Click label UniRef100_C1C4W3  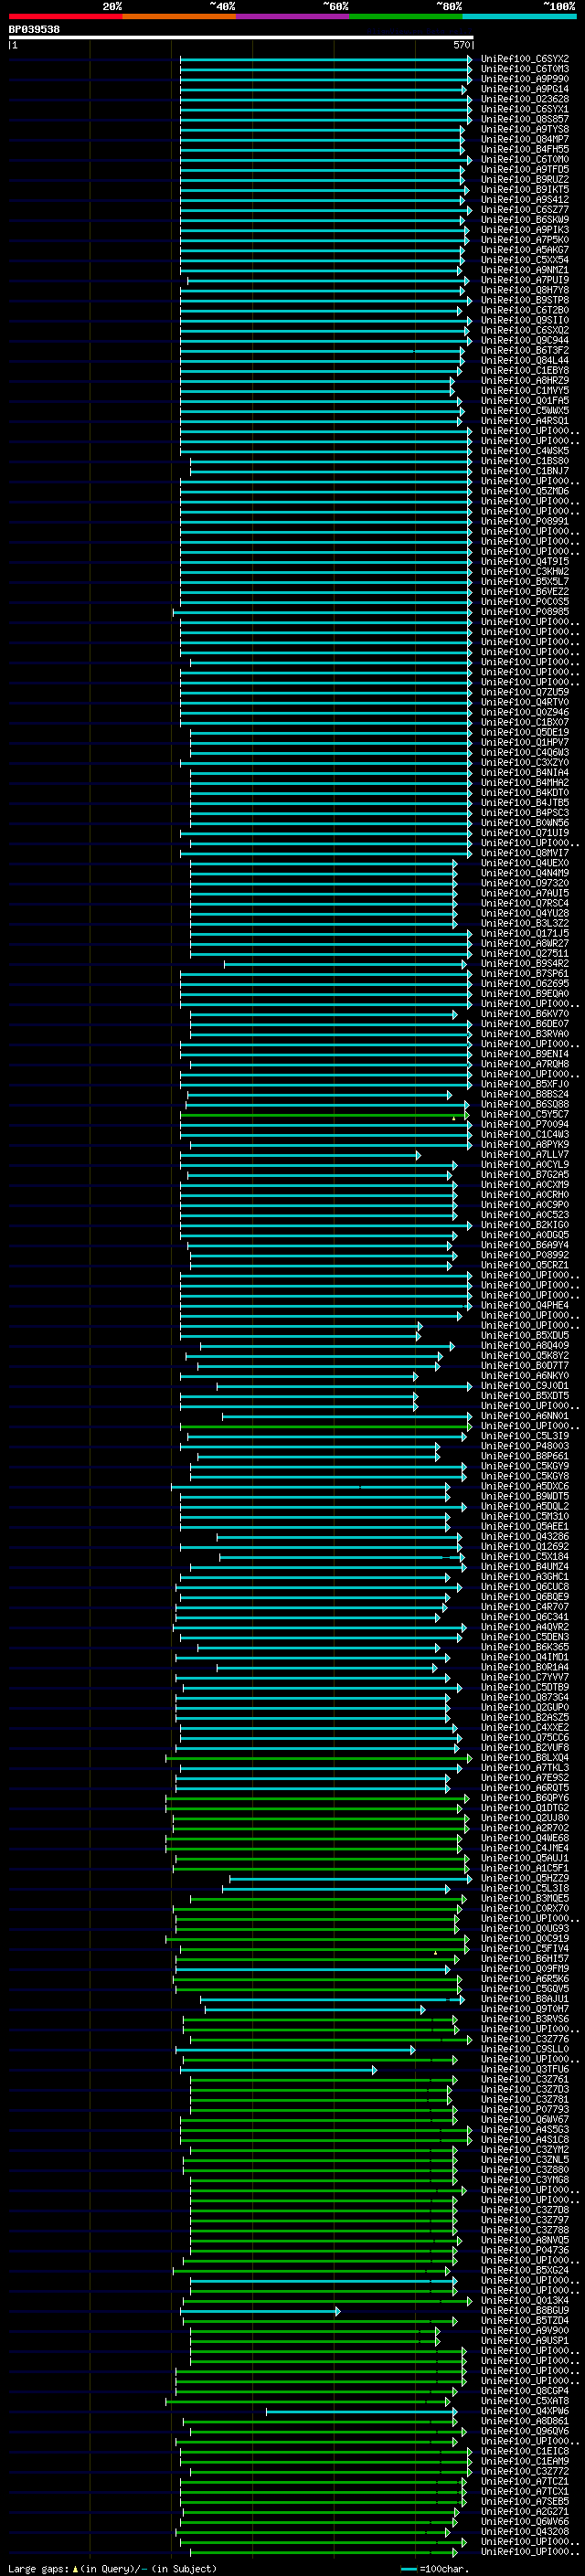[525, 1135]
